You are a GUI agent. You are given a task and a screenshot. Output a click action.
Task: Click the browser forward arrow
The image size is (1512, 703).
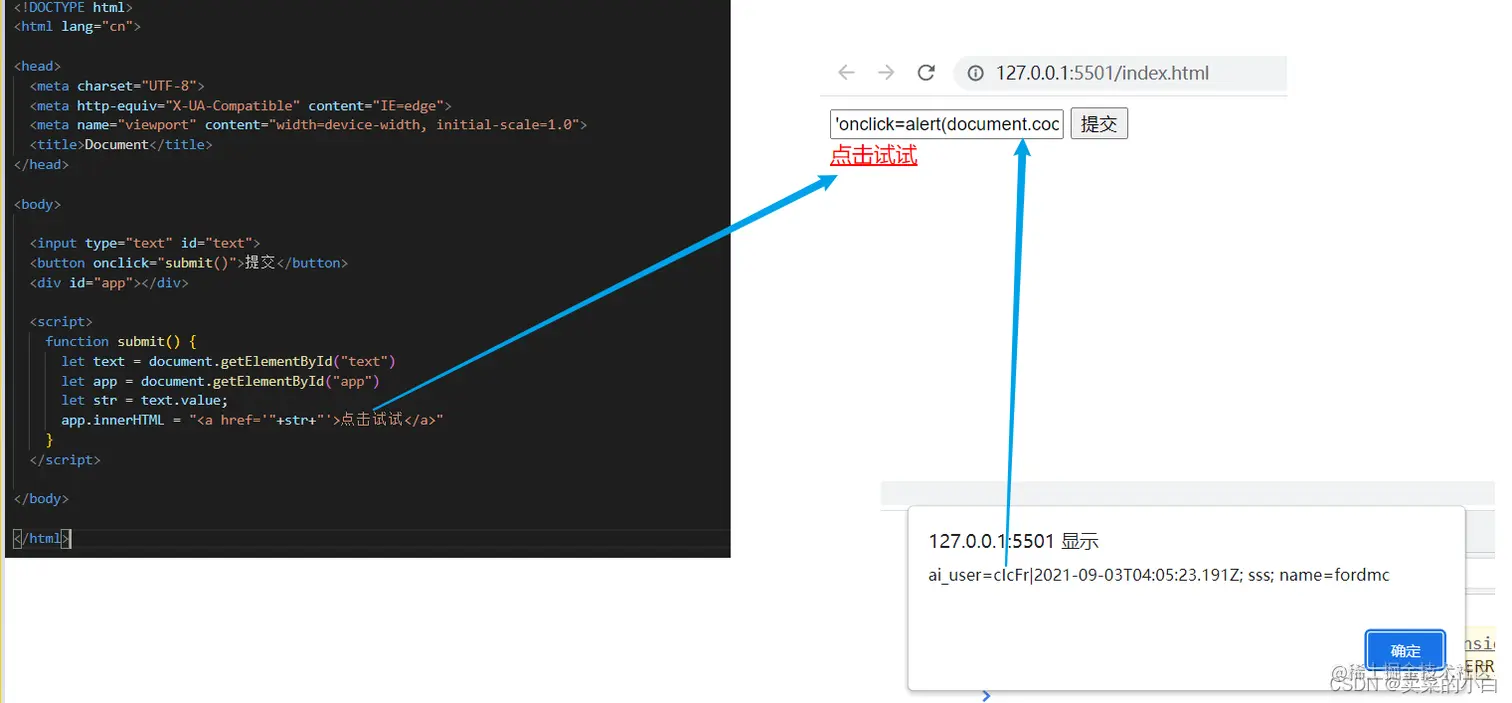(x=886, y=73)
